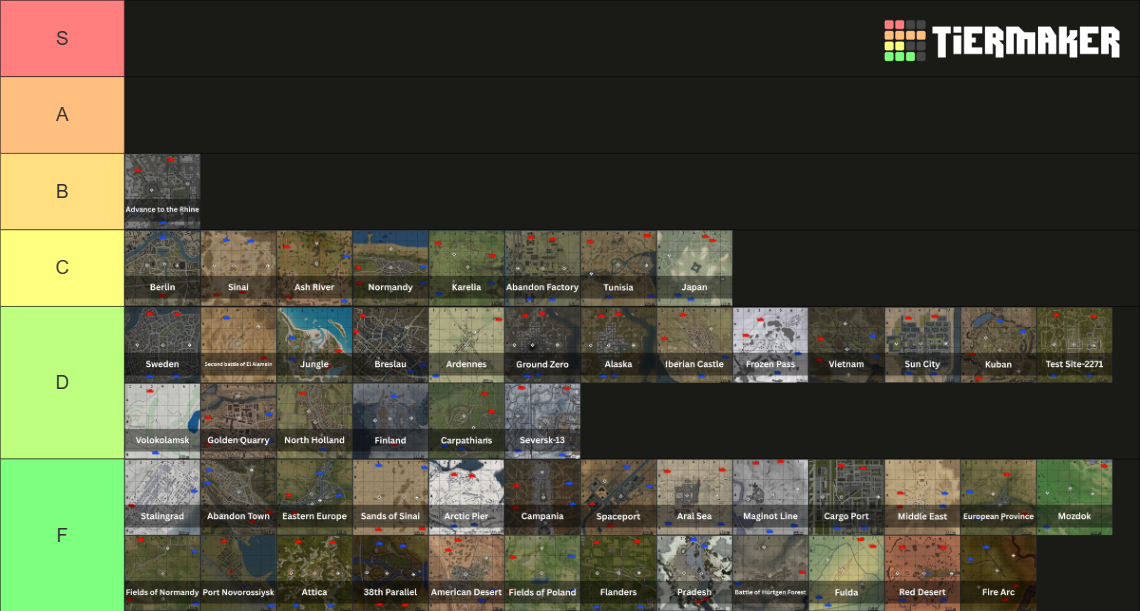Viewport: 1140px width, 611px height.
Task: Choose the Abandon Town map
Action: [x=238, y=497]
